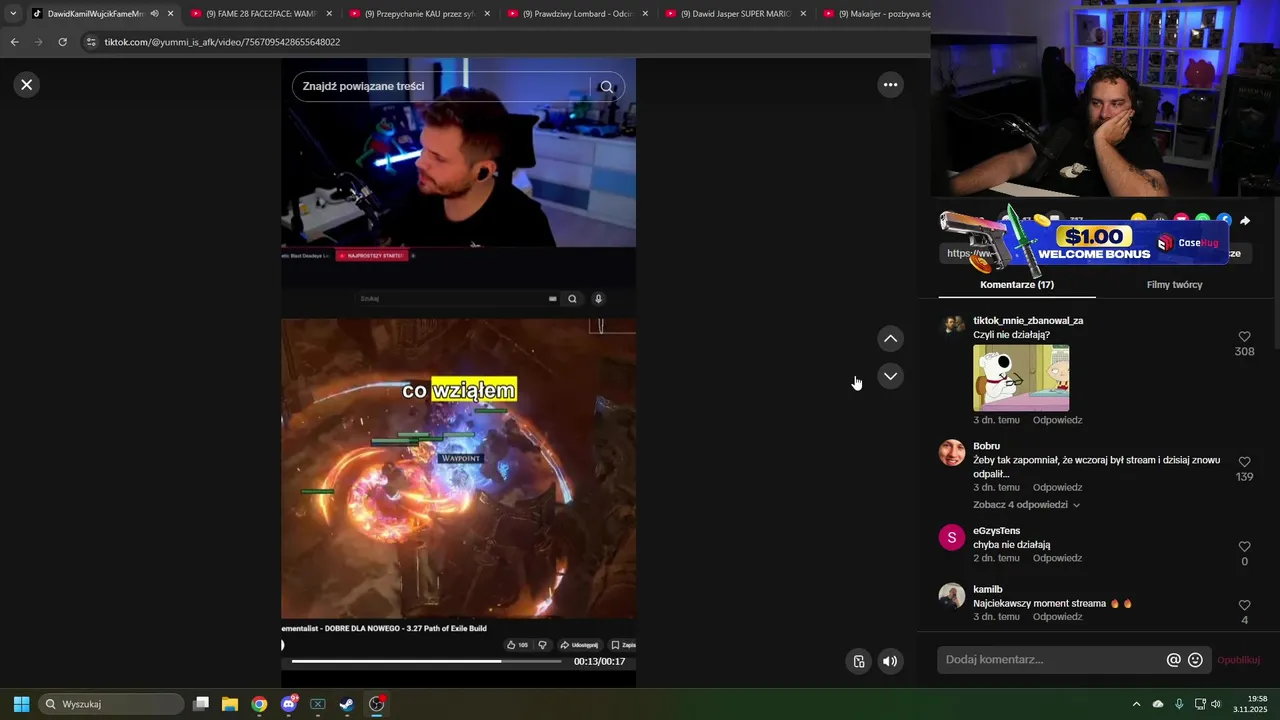Expand the system tray hidden icons chevron
This screenshot has height=720, width=1280.
(1136, 704)
